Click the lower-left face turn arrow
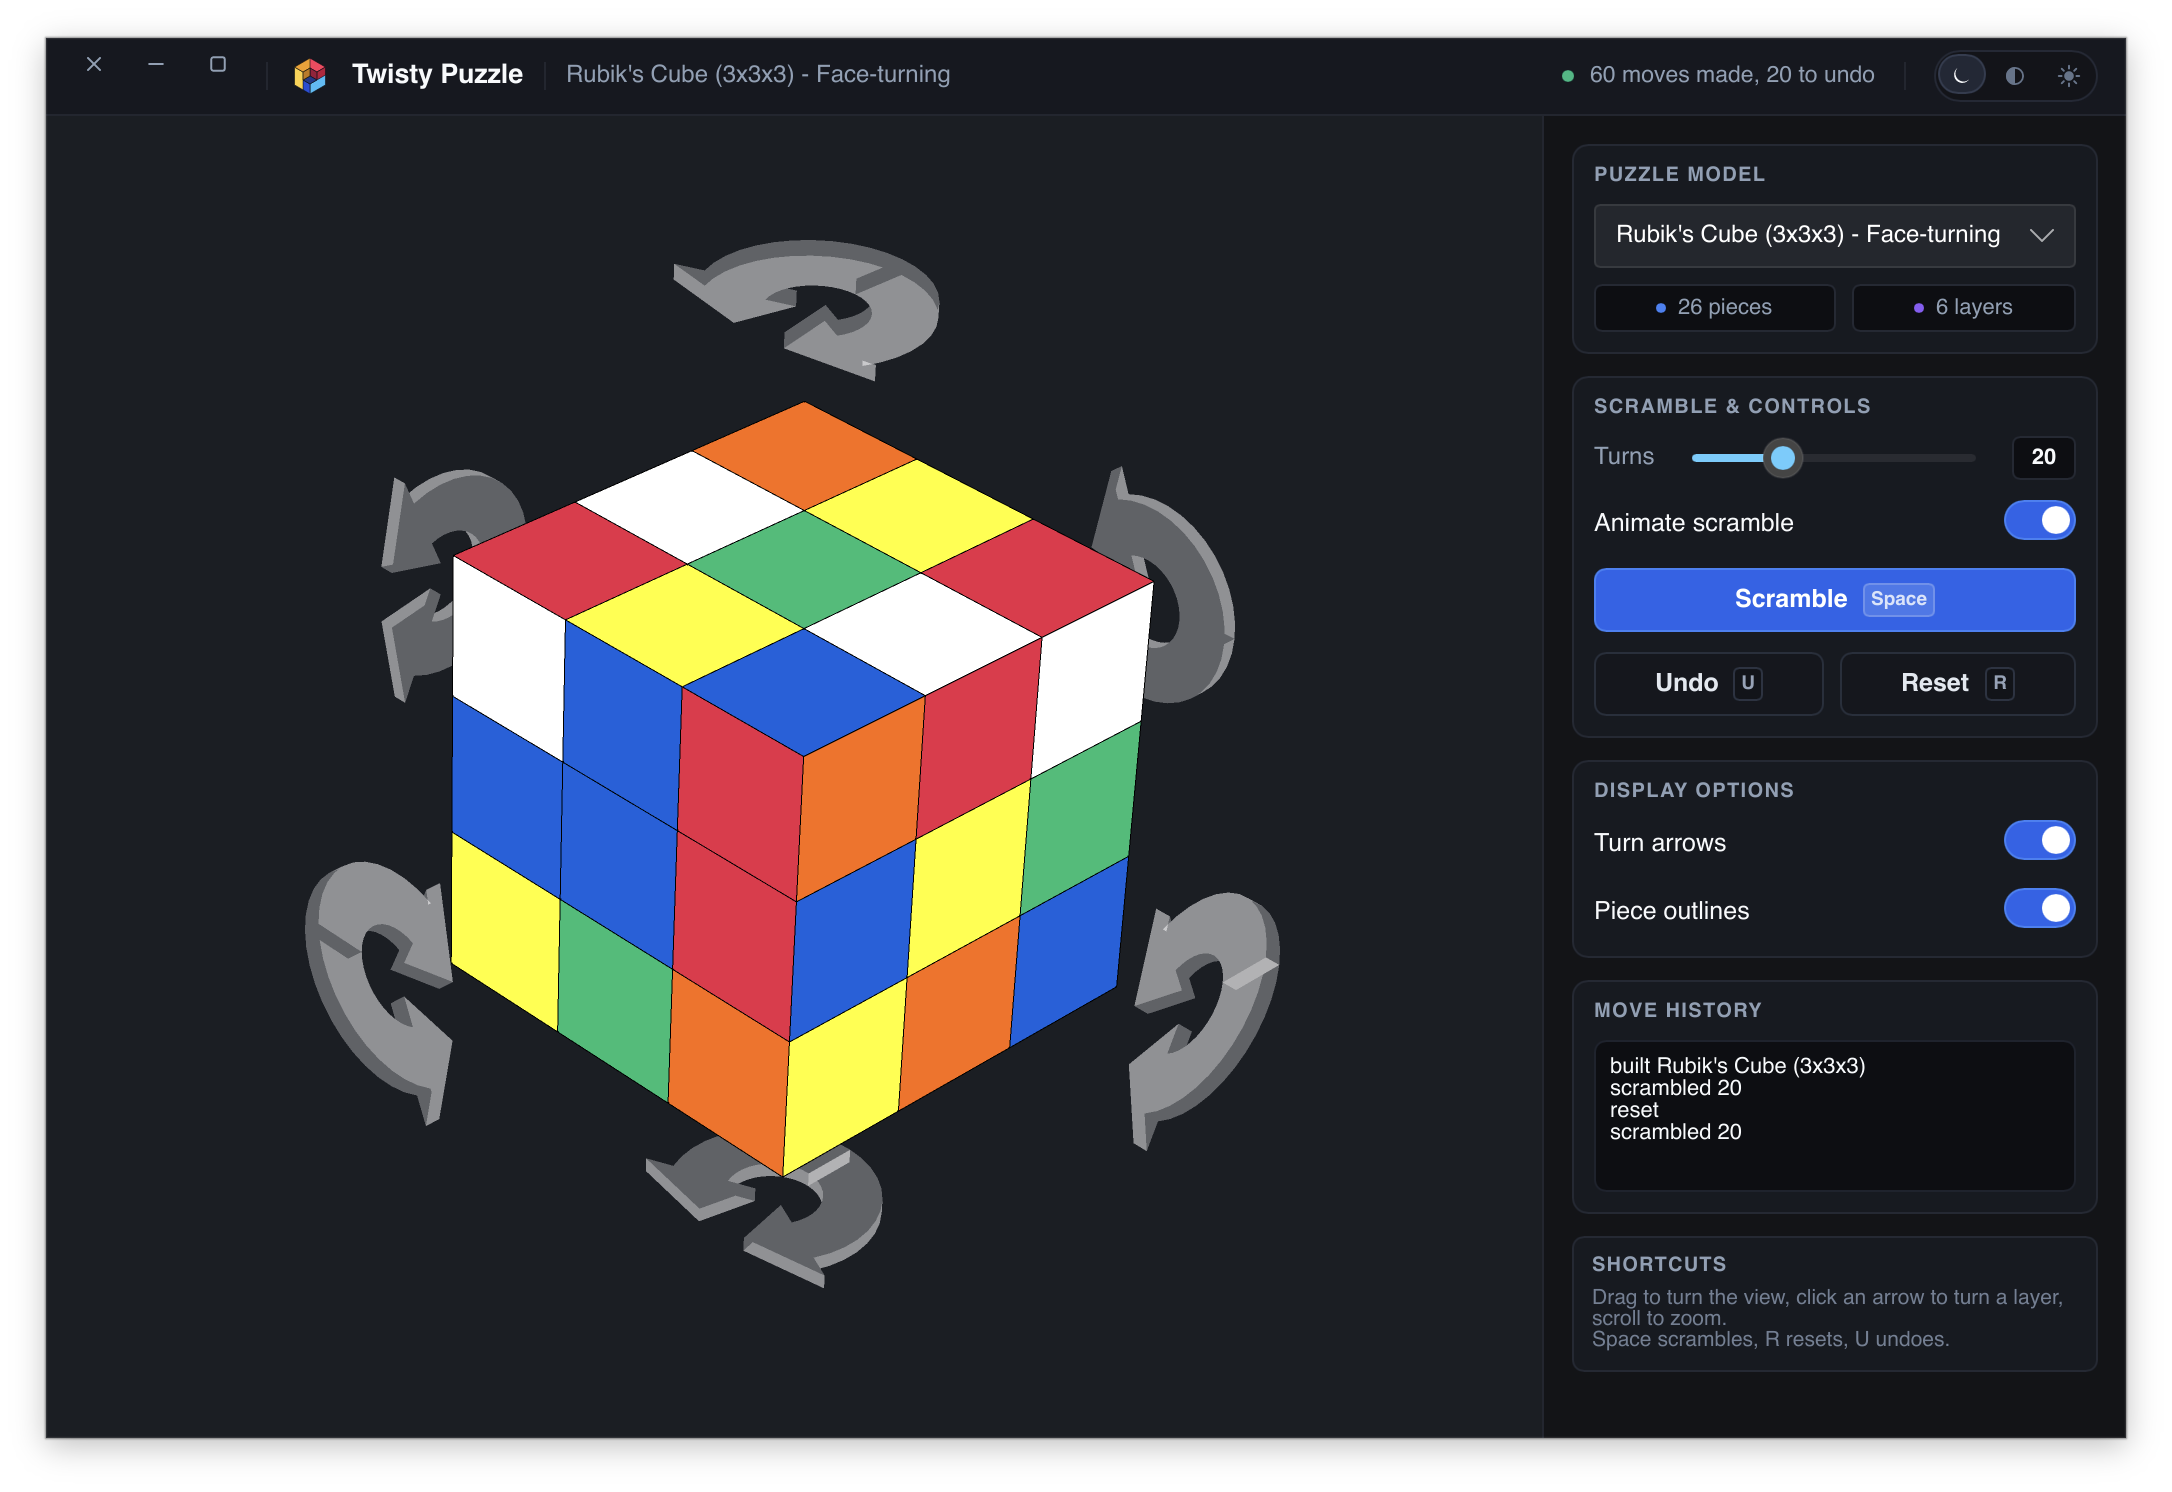 tap(378, 990)
